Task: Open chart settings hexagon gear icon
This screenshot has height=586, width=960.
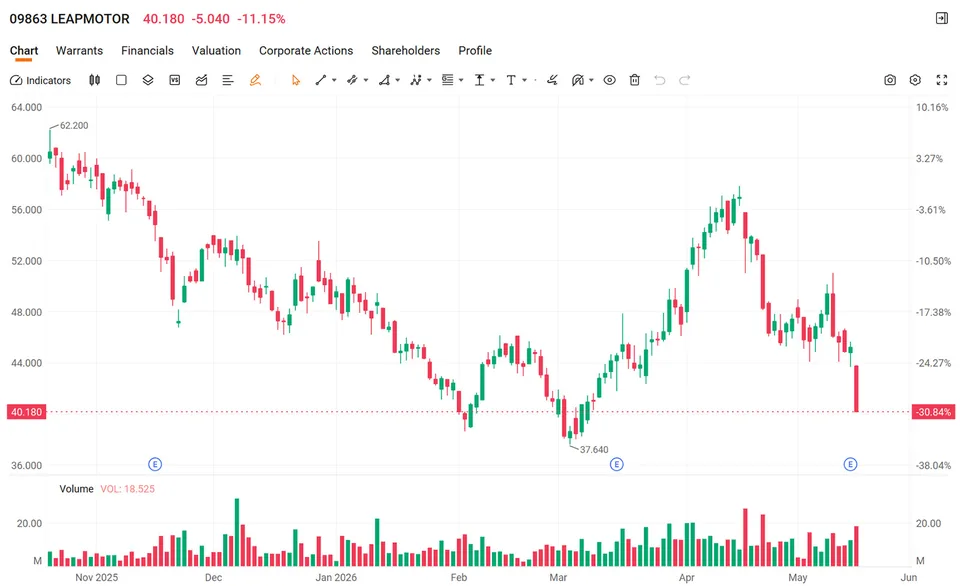Action: click(915, 80)
